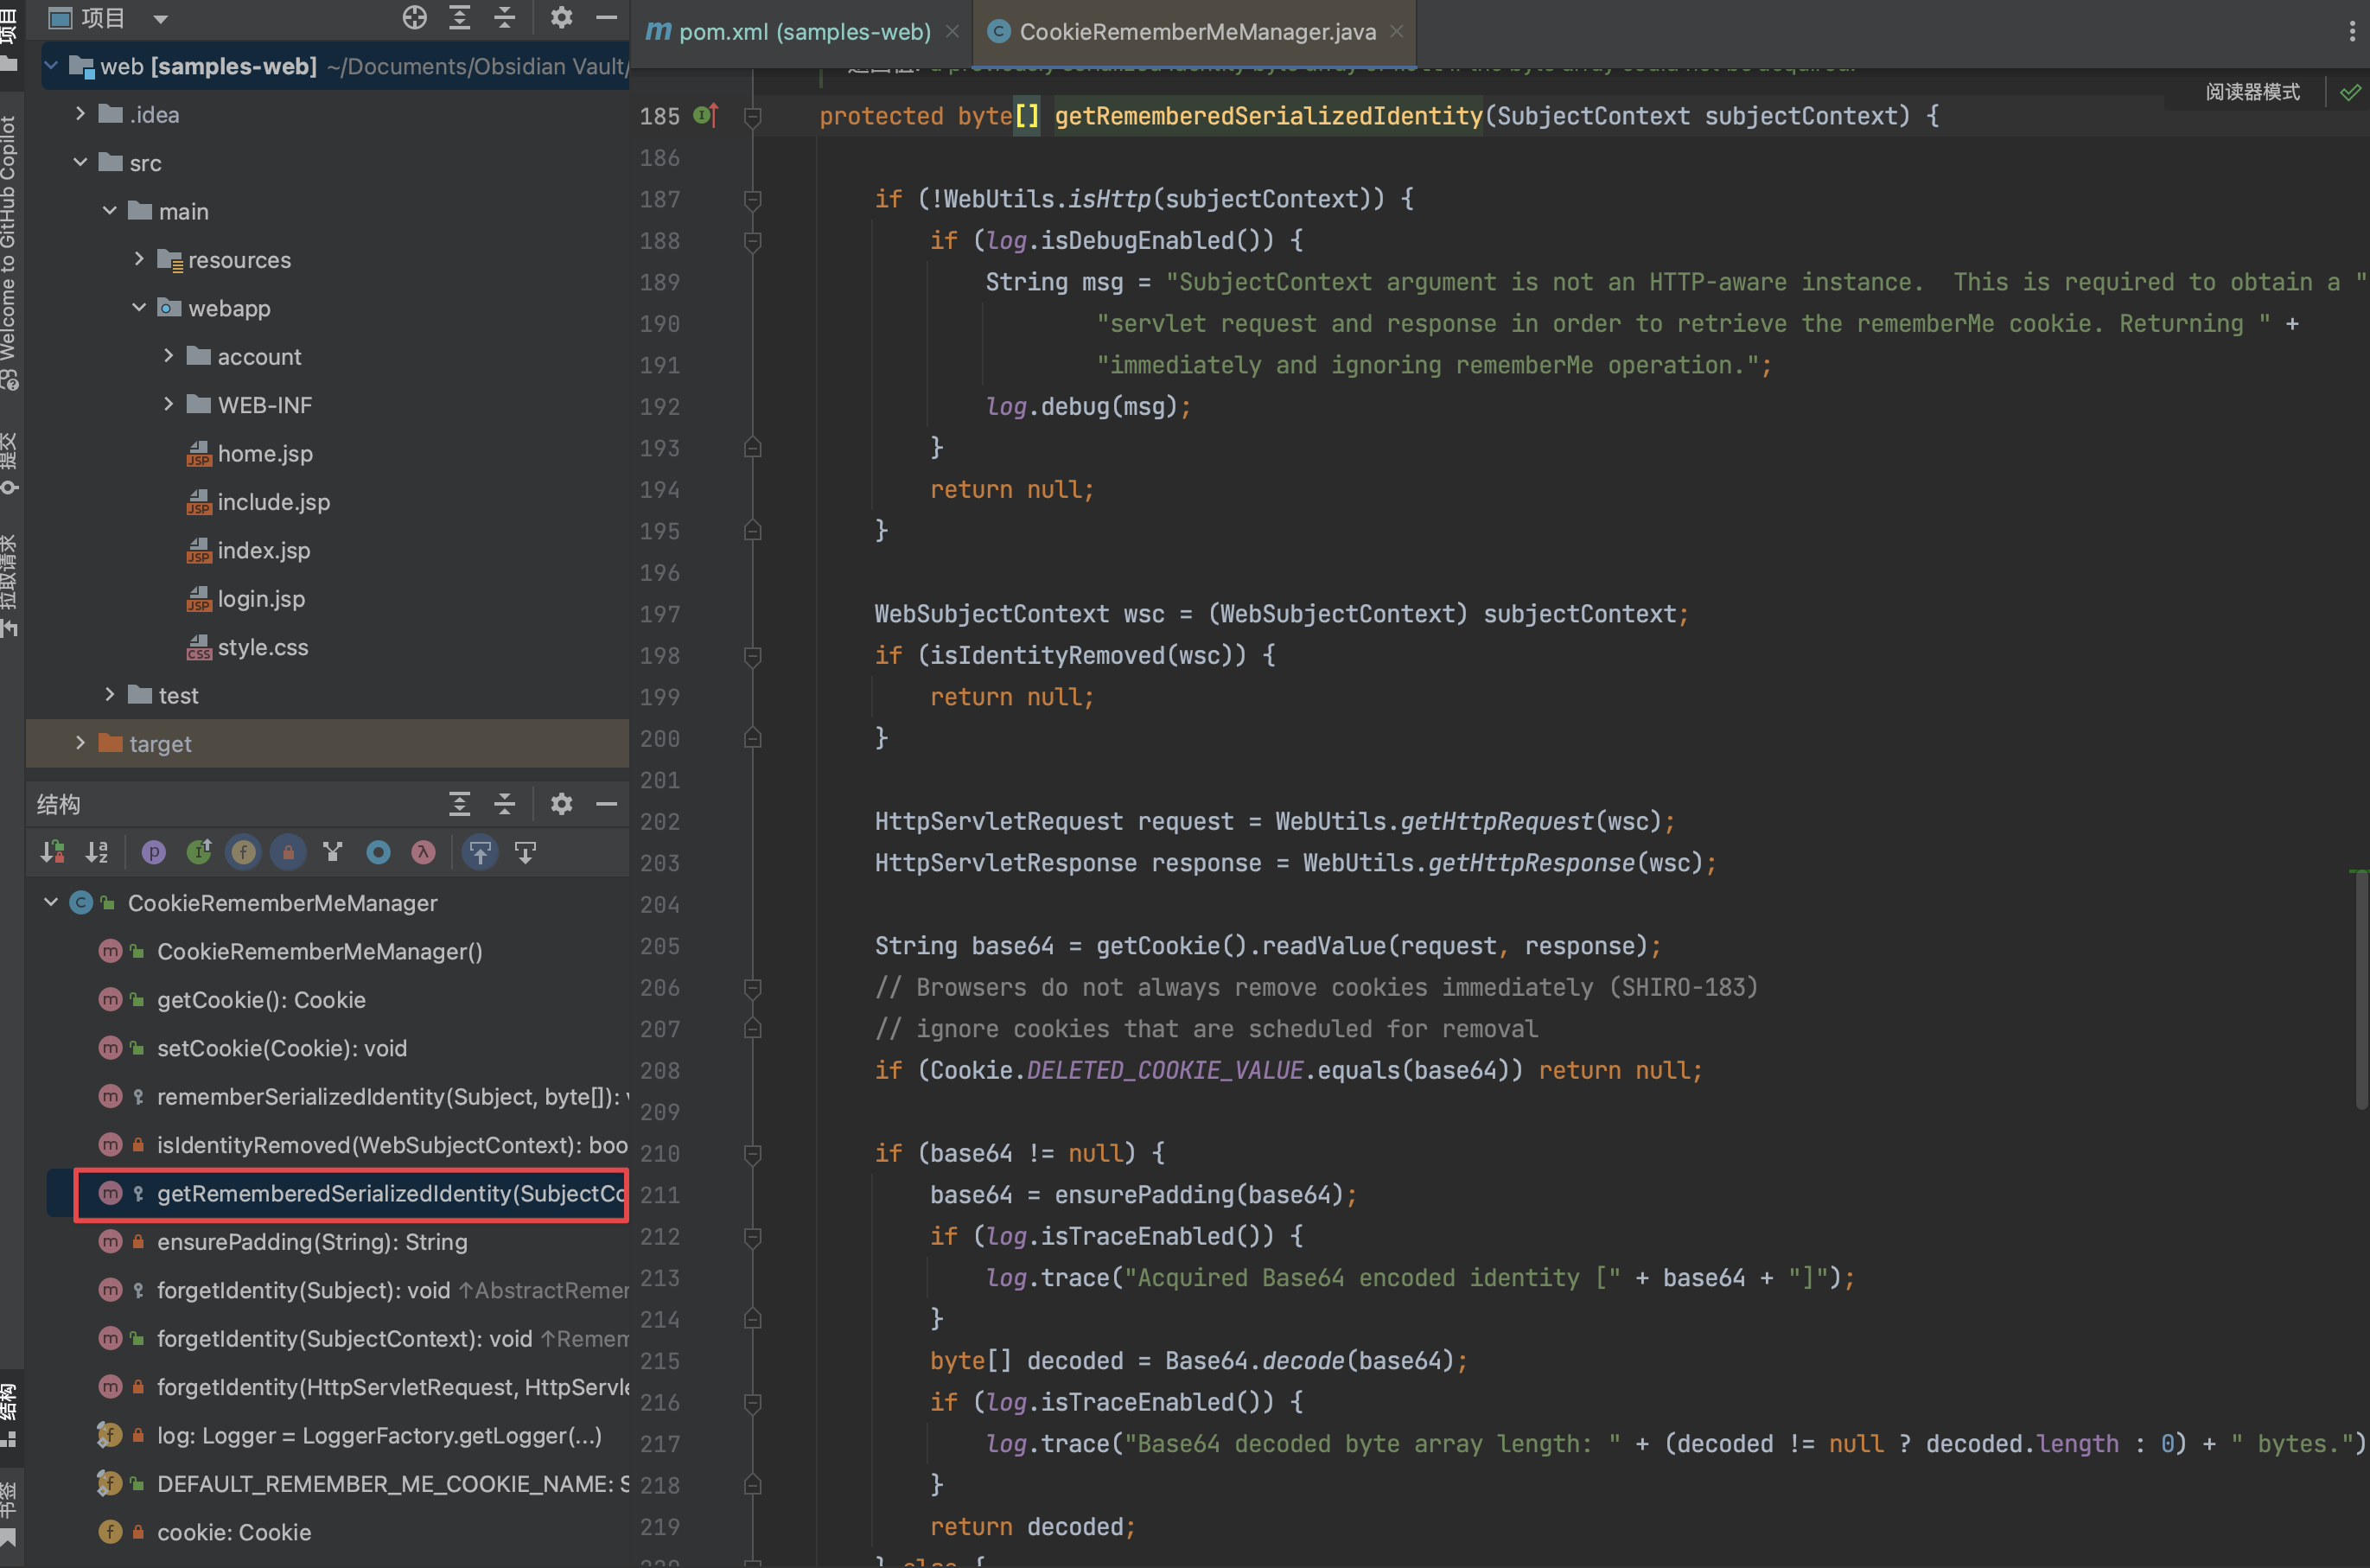Collapse all in the Project panel toolbar
This screenshot has width=2370, height=1568.
pyautogui.click(x=505, y=17)
